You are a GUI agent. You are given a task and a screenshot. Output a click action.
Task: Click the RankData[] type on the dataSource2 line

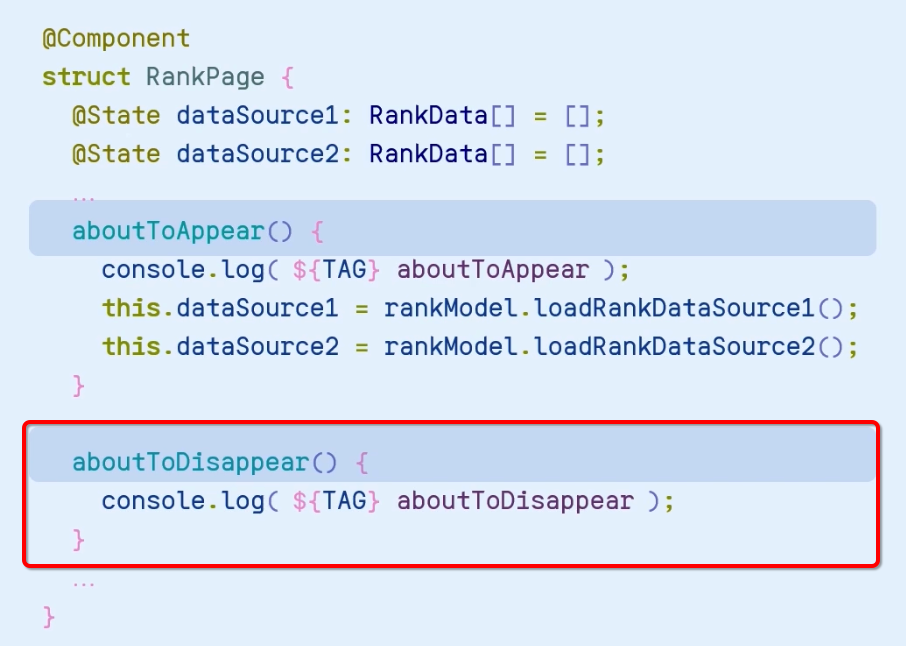tap(443, 154)
